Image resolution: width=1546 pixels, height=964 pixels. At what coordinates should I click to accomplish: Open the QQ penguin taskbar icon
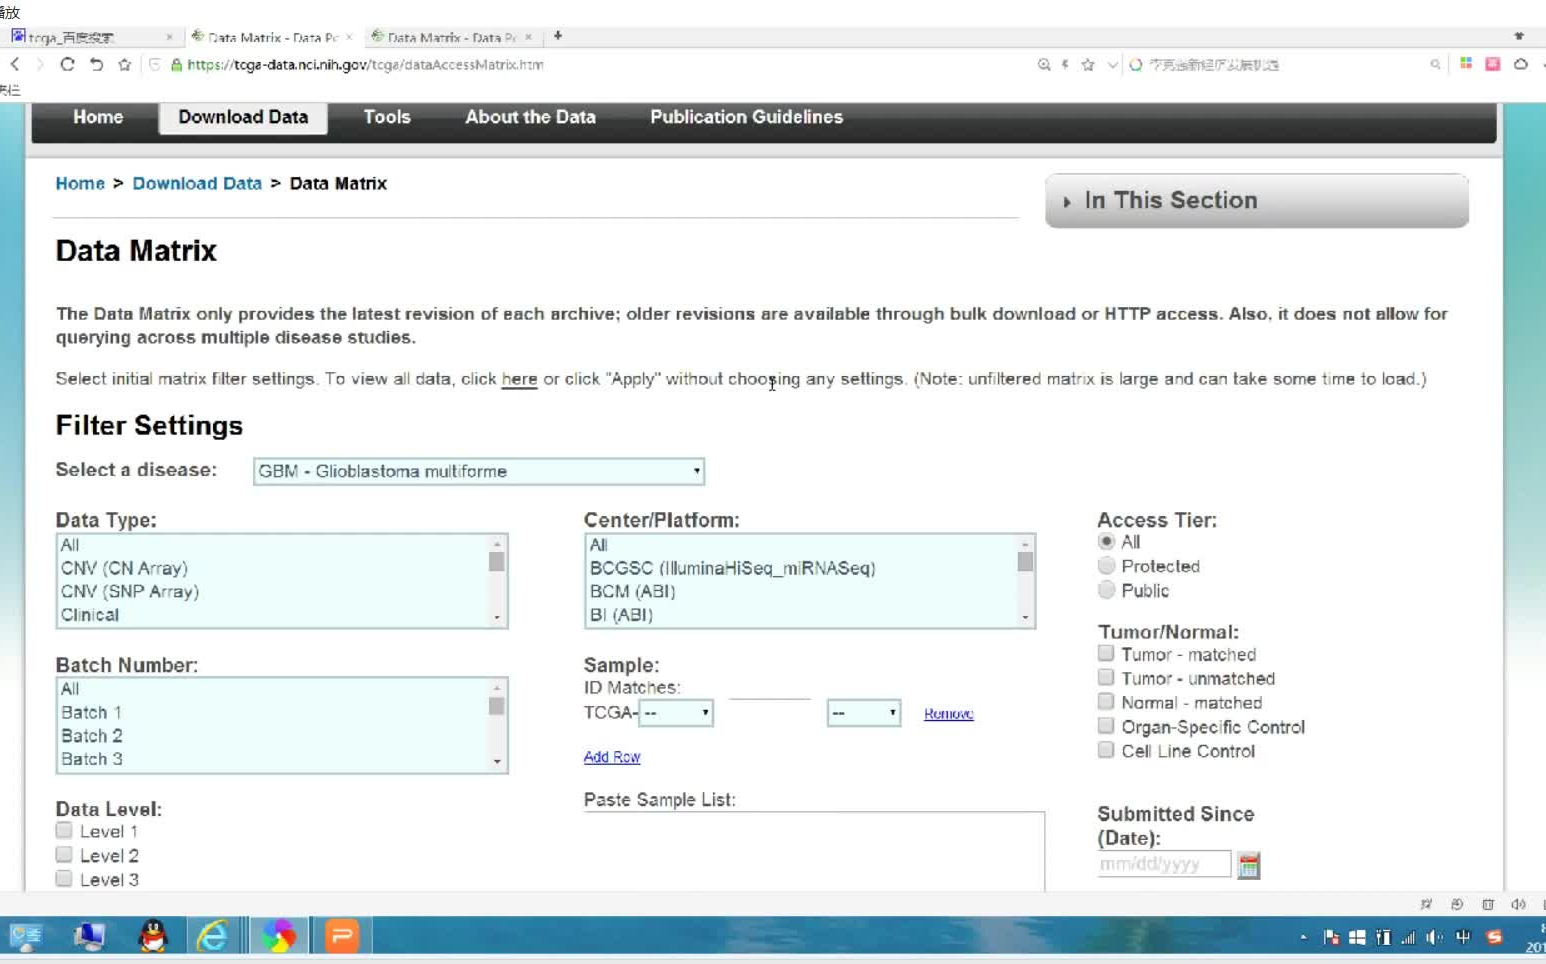click(x=153, y=936)
